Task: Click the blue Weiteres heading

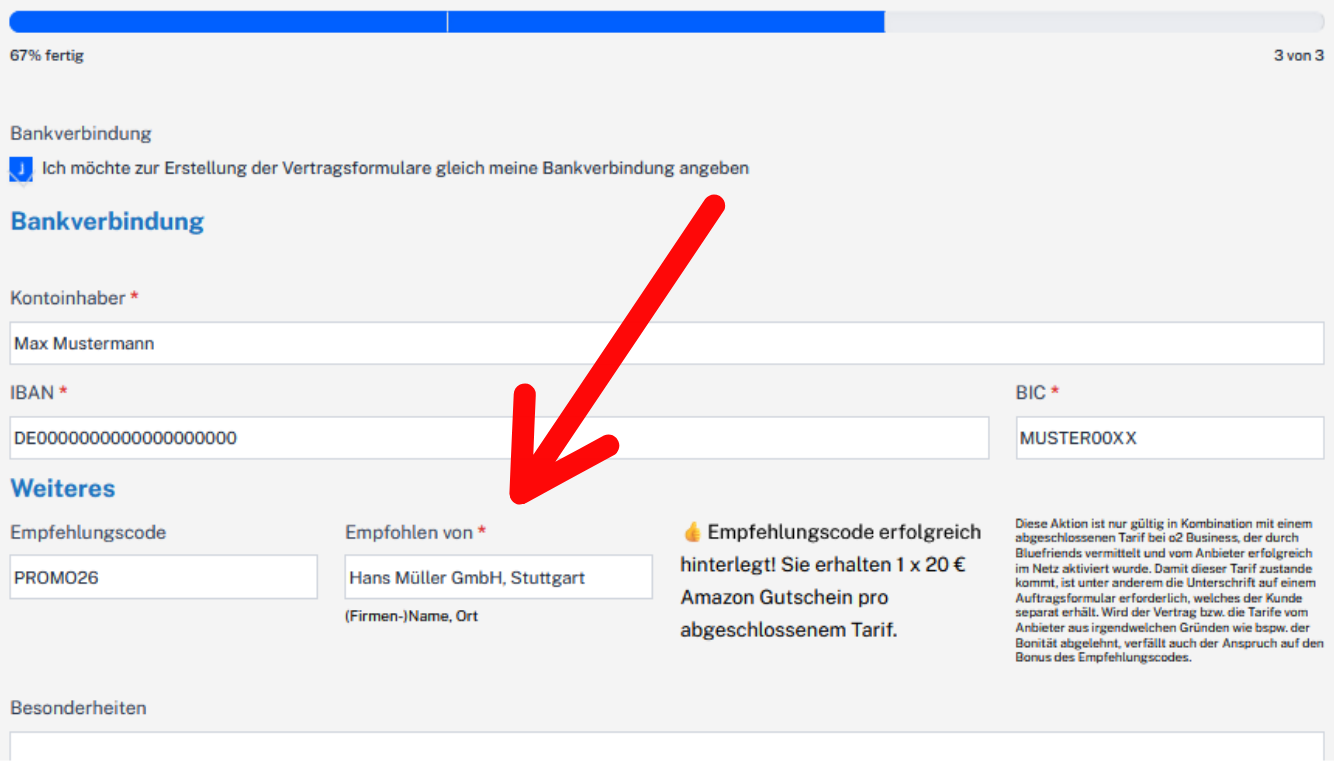Action: pos(63,488)
